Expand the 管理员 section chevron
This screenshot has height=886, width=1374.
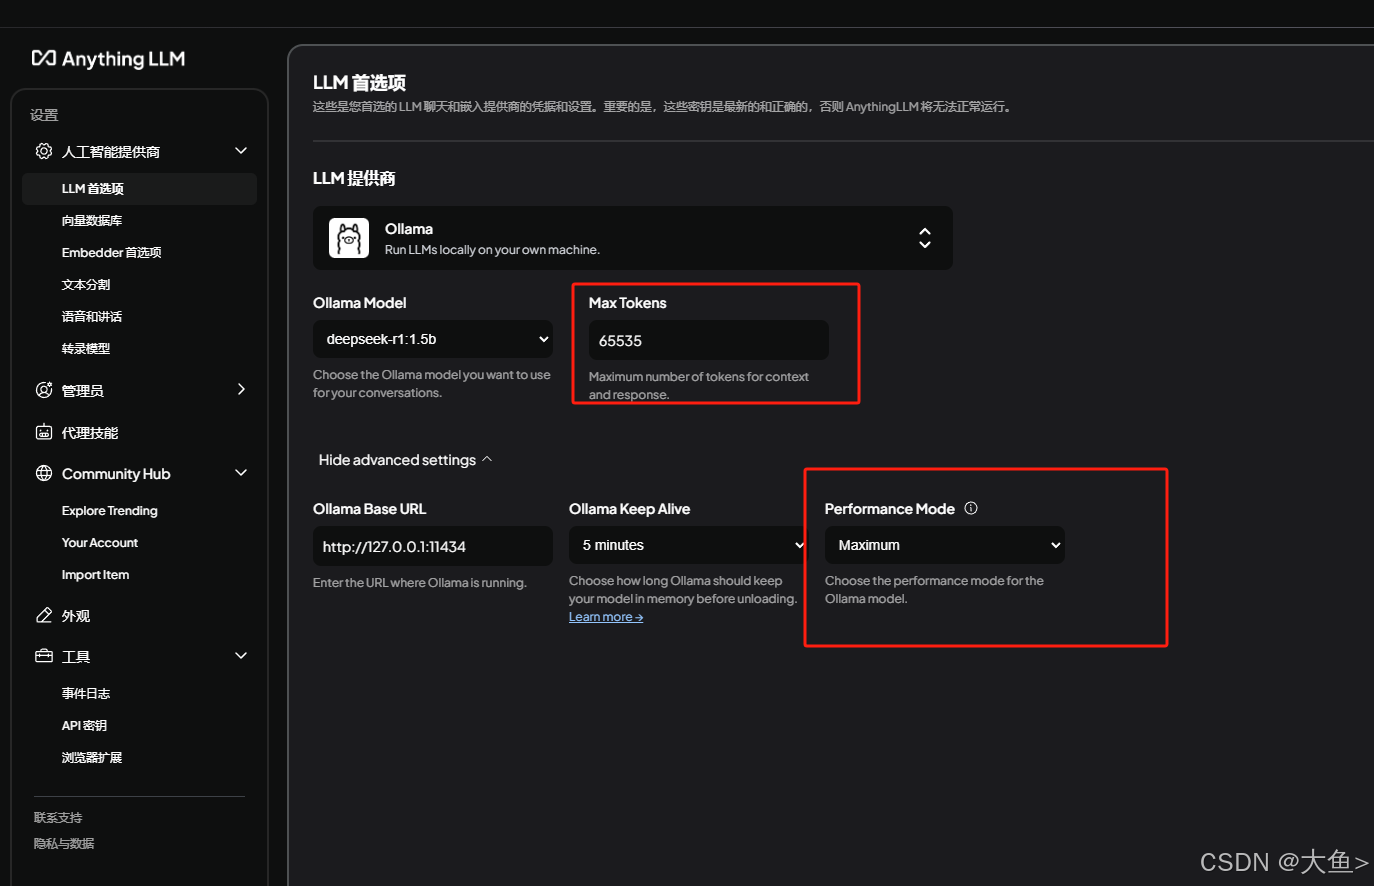tap(241, 389)
